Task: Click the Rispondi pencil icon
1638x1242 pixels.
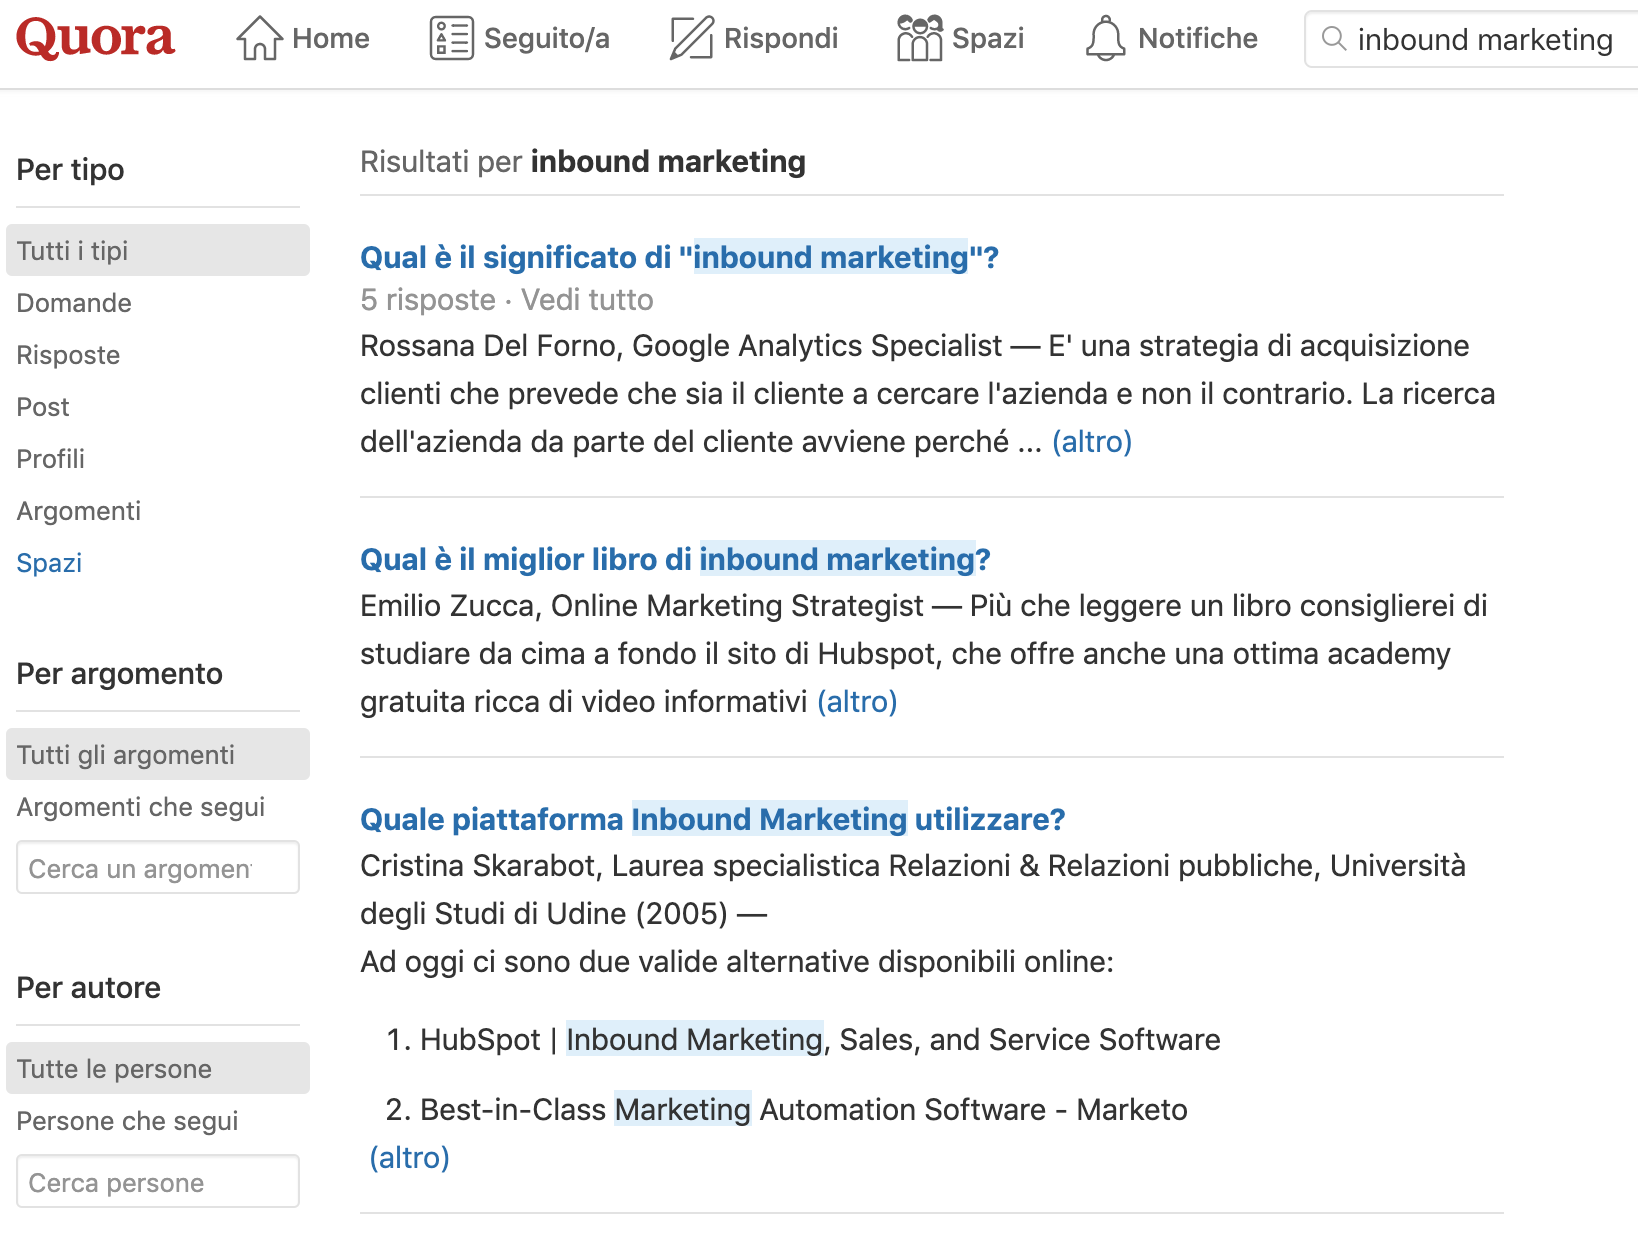Action: [691, 38]
